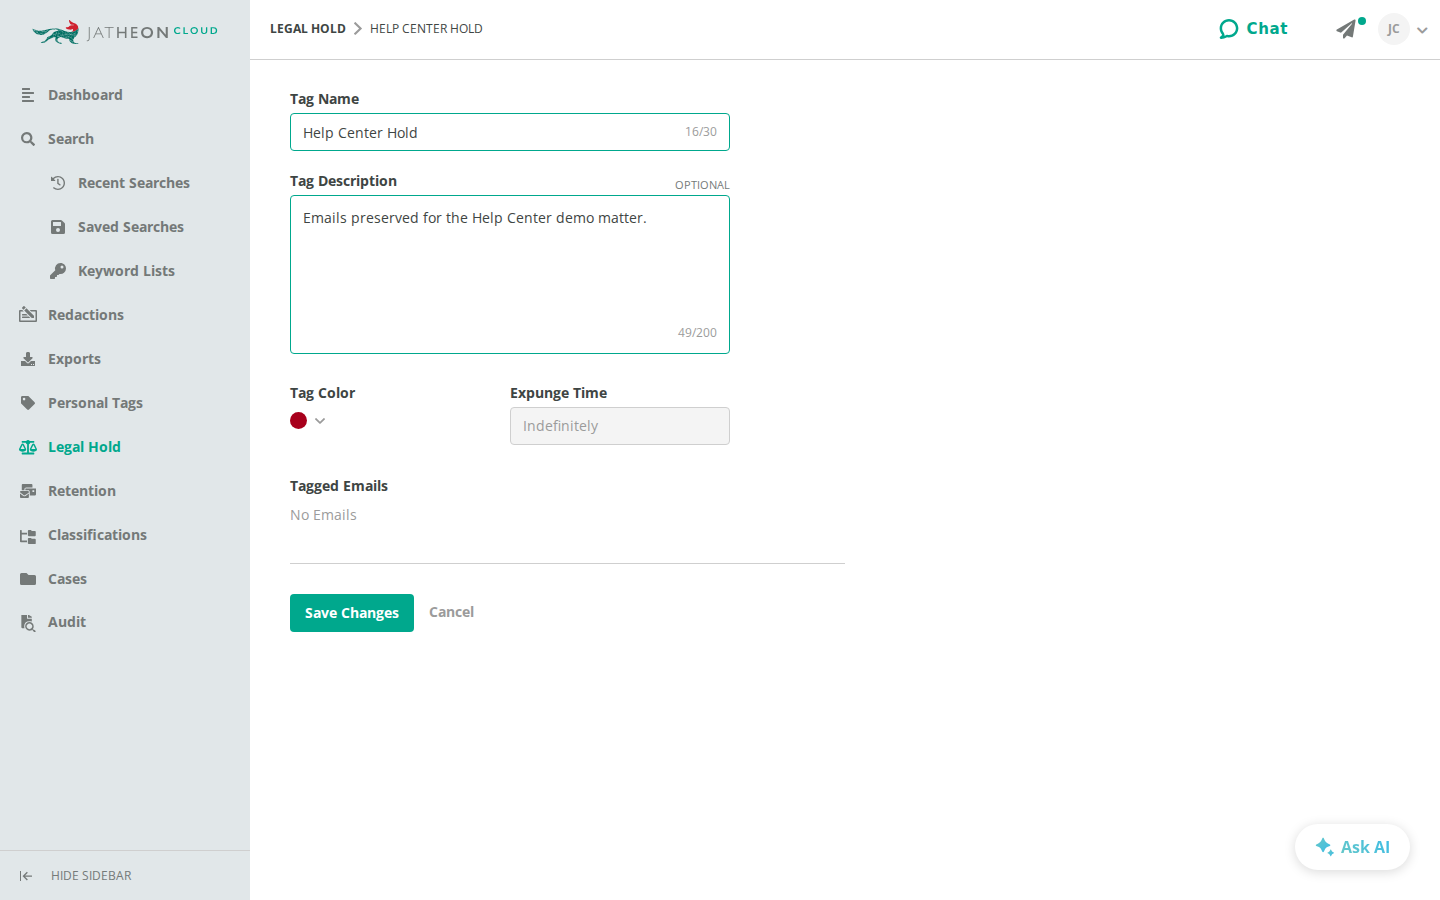
Task: Go to Recent Searches
Action: (134, 183)
